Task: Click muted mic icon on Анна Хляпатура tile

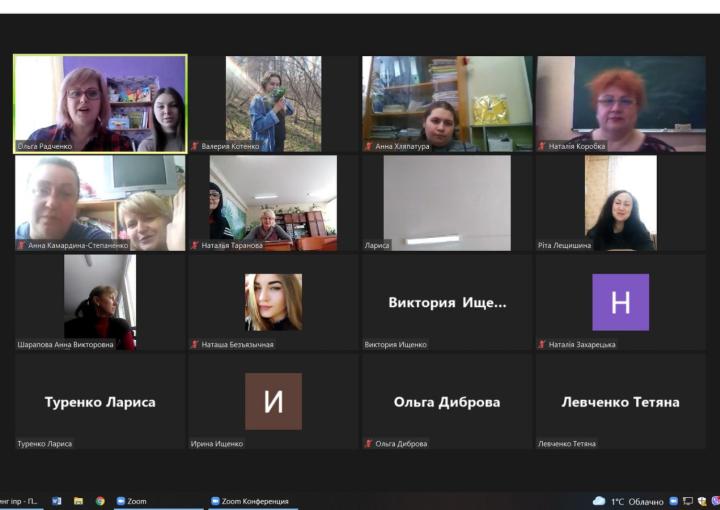Action: [368, 146]
